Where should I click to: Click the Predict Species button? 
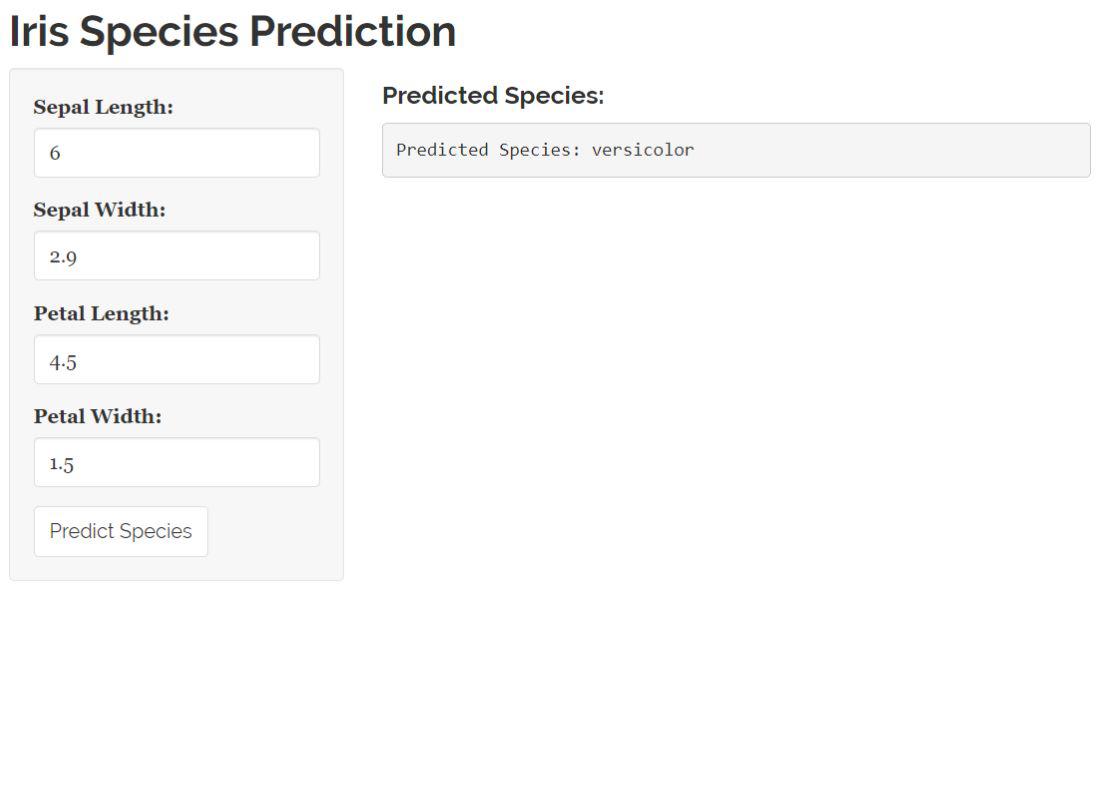coord(121,531)
